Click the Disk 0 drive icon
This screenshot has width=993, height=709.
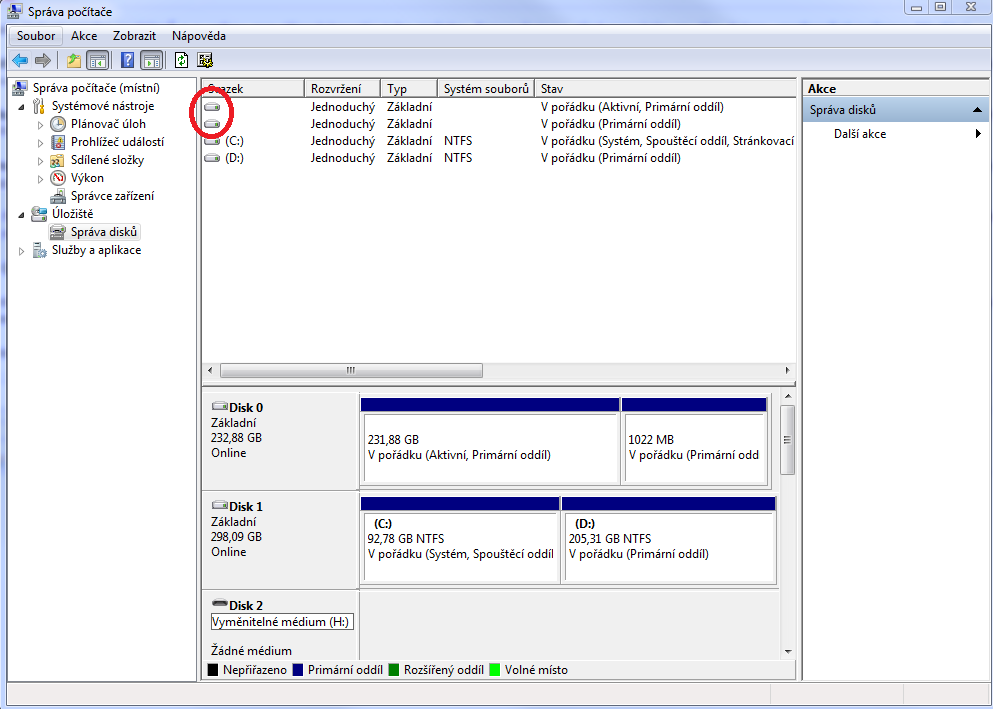point(220,406)
